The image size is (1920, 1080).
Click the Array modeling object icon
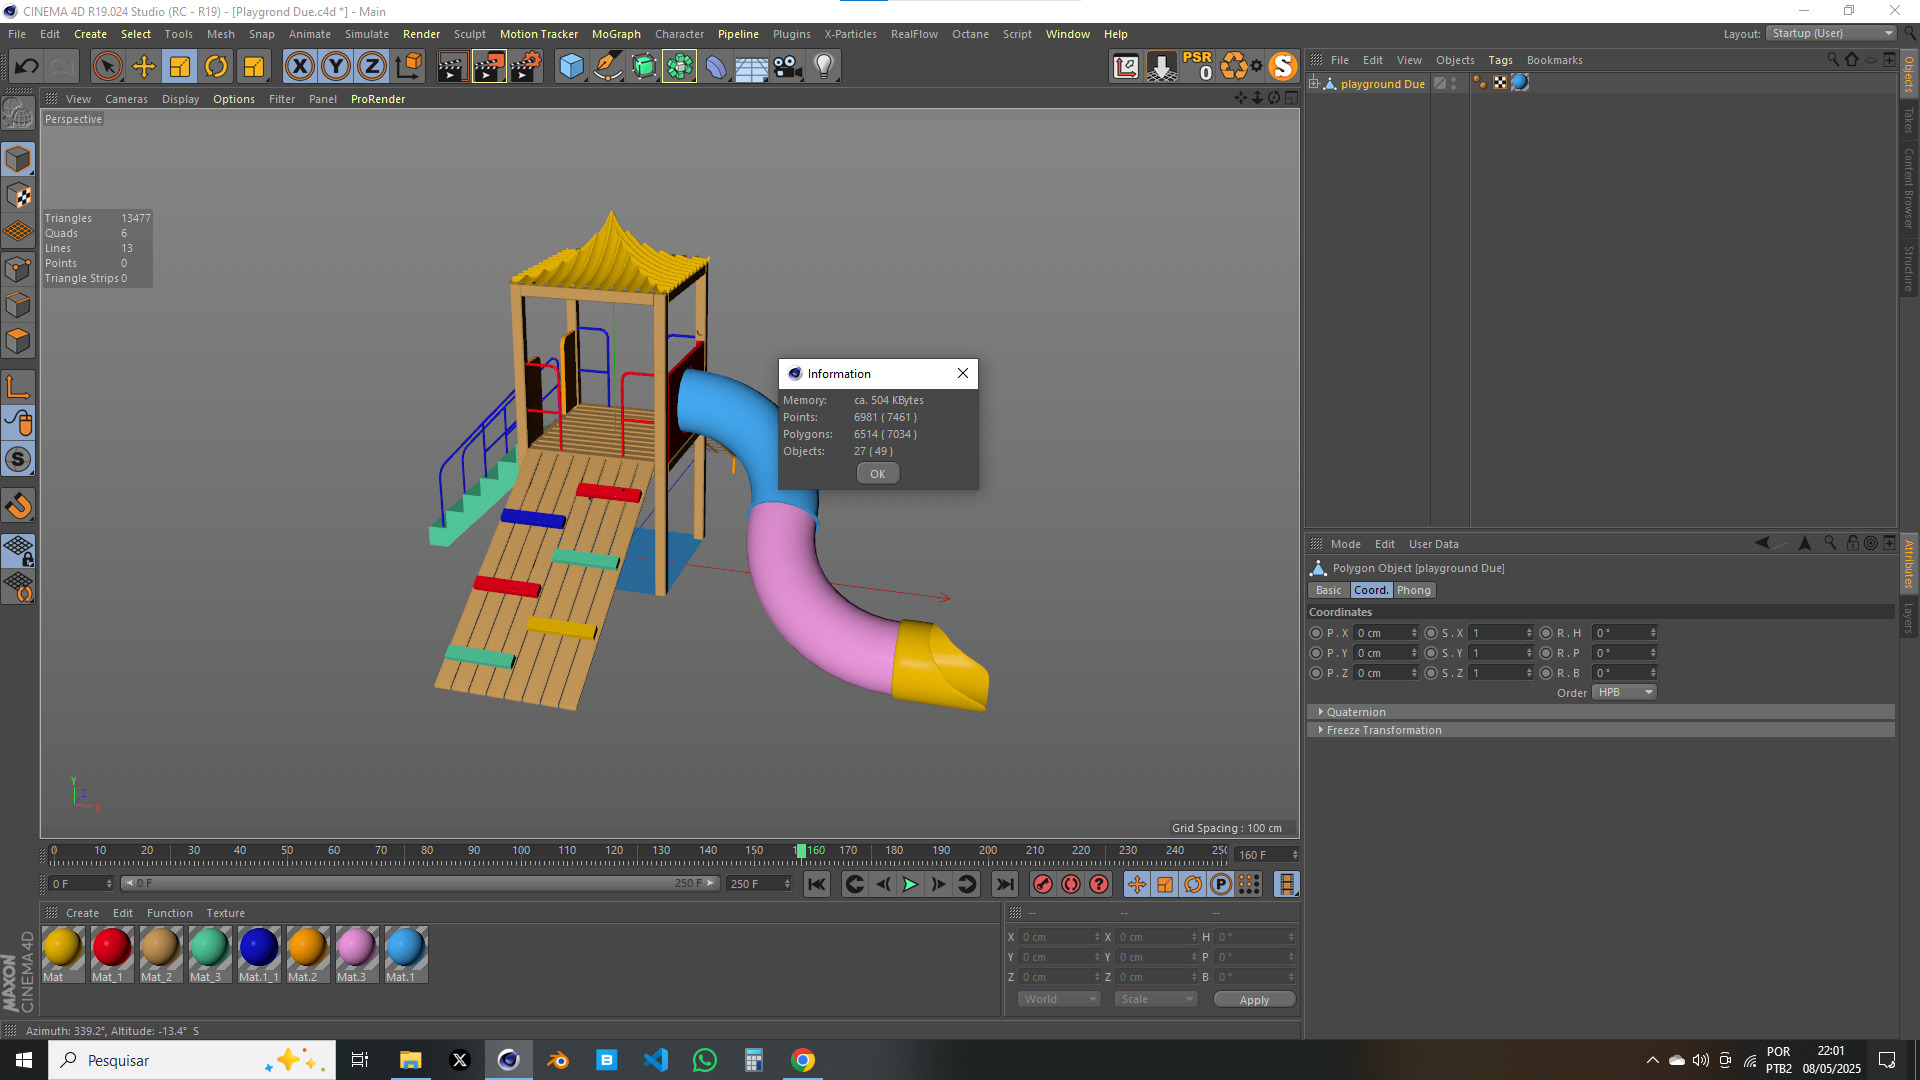point(680,67)
